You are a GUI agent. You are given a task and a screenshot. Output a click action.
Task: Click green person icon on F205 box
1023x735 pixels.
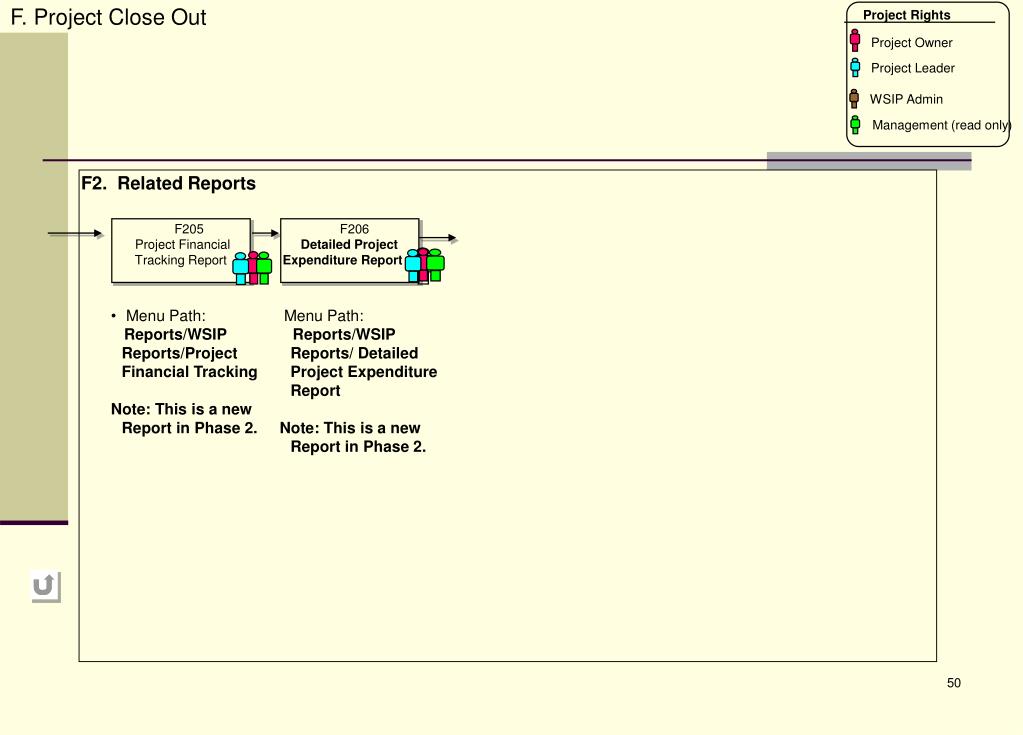pos(264,267)
